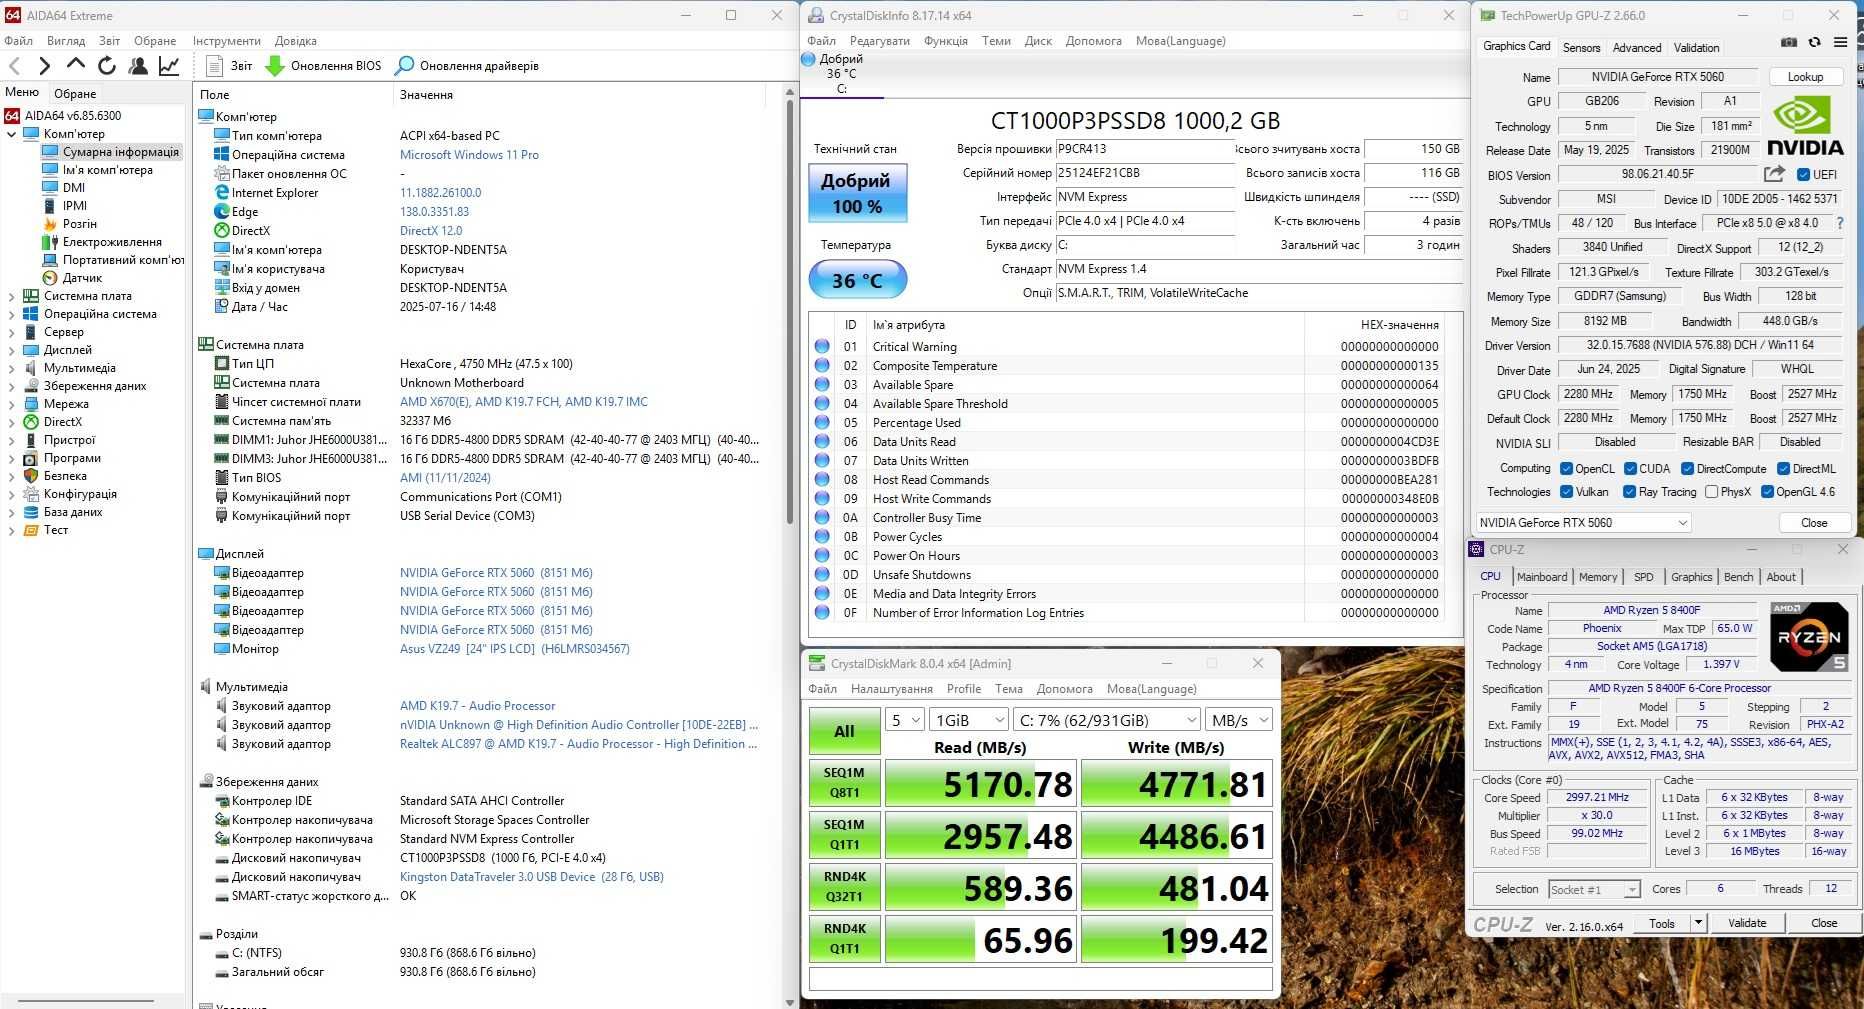Click the Bus Interface question mark in GPU-Z
The height and width of the screenshot is (1009, 1864).
point(1840,223)
